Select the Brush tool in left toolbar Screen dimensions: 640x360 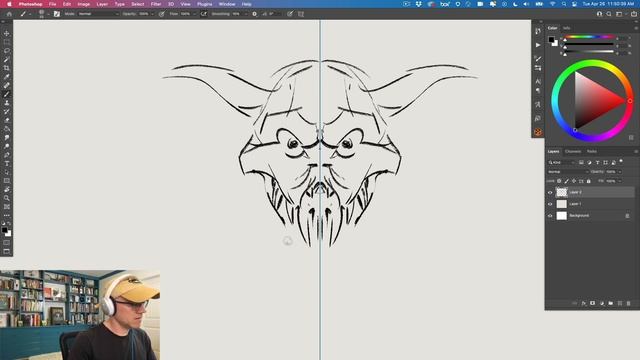(x=7, y=94)
